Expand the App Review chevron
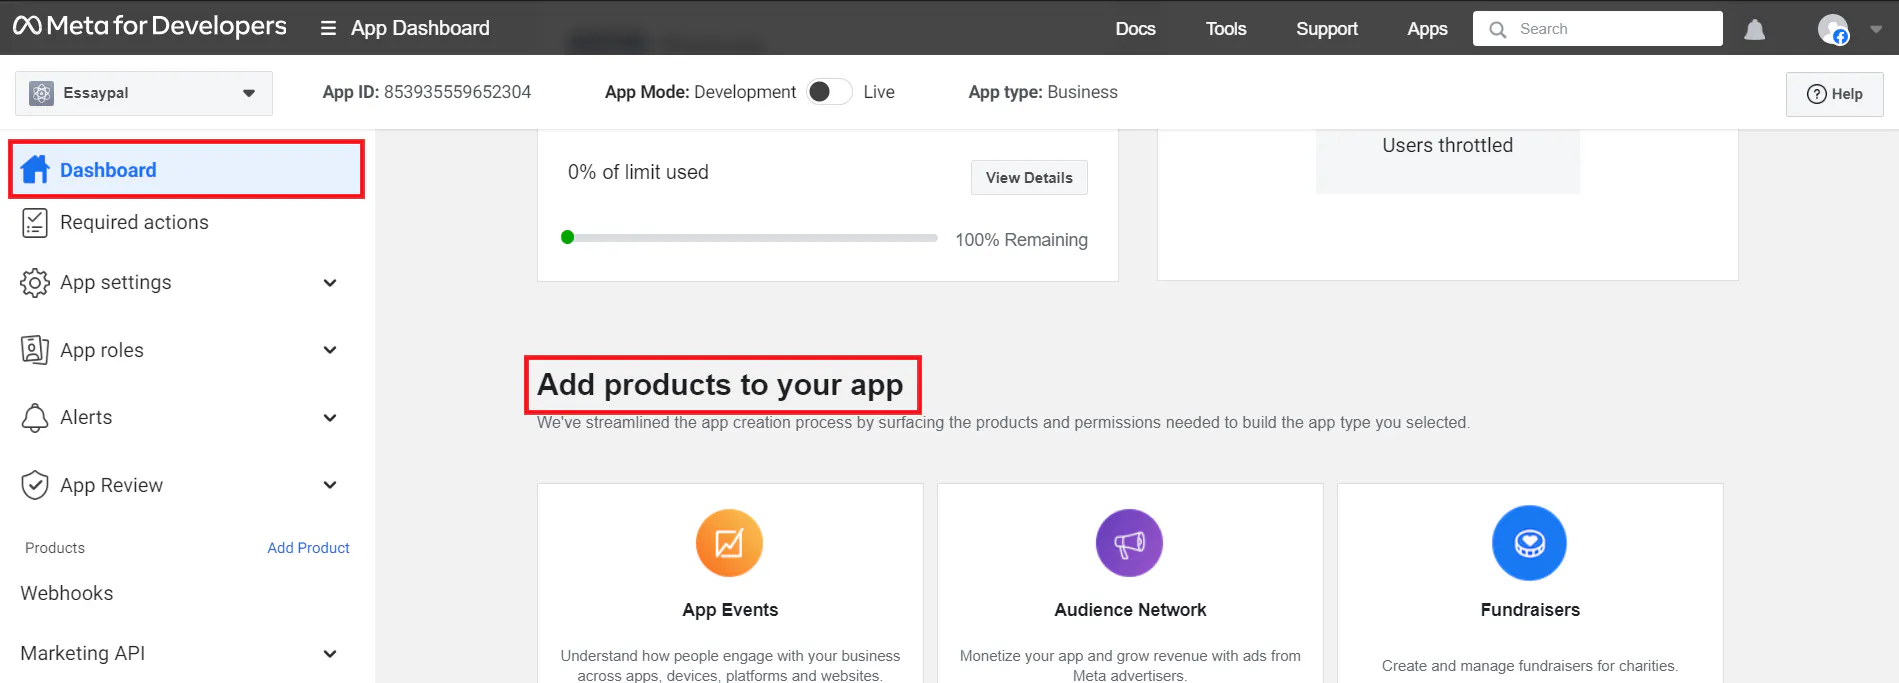 [330, 485]
